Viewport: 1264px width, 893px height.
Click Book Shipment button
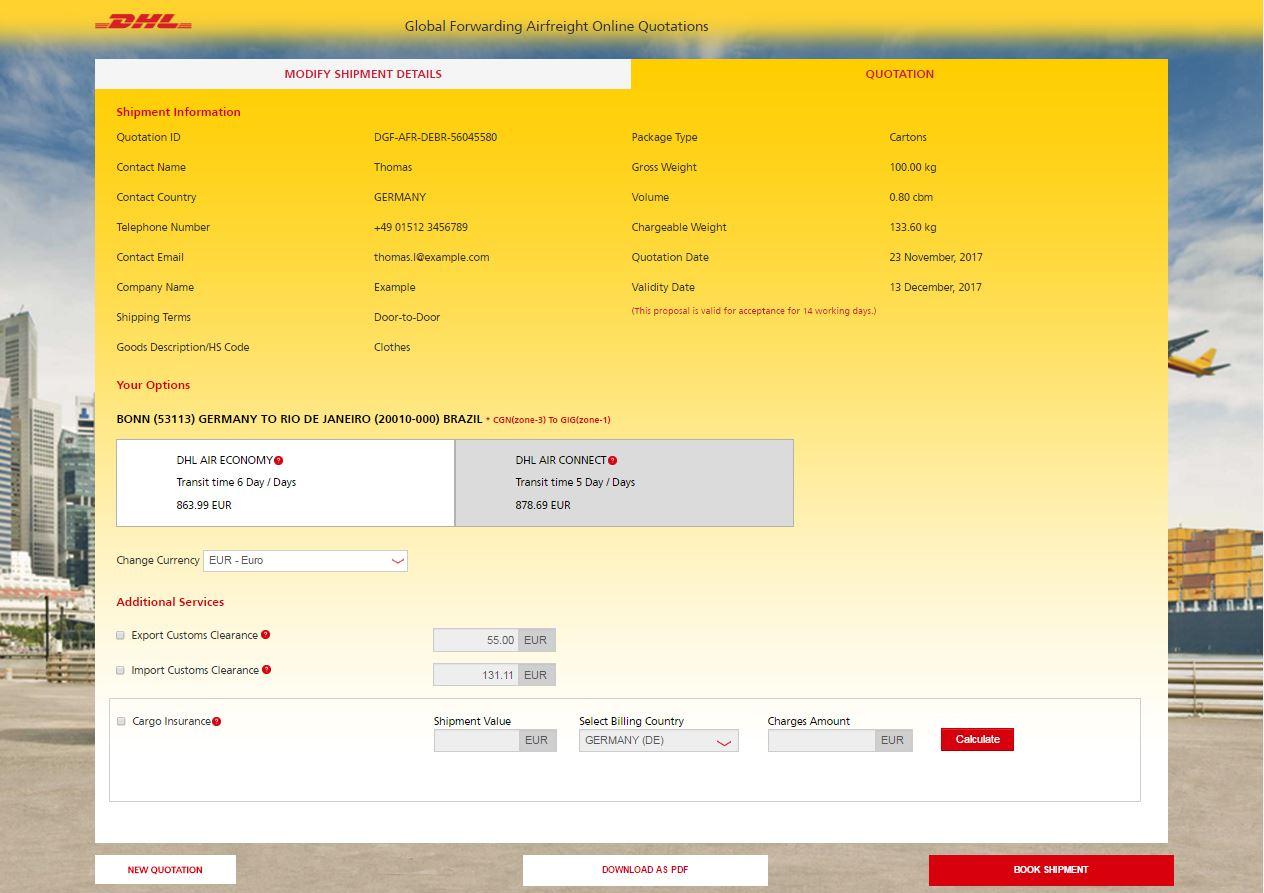click(1051, 870)
